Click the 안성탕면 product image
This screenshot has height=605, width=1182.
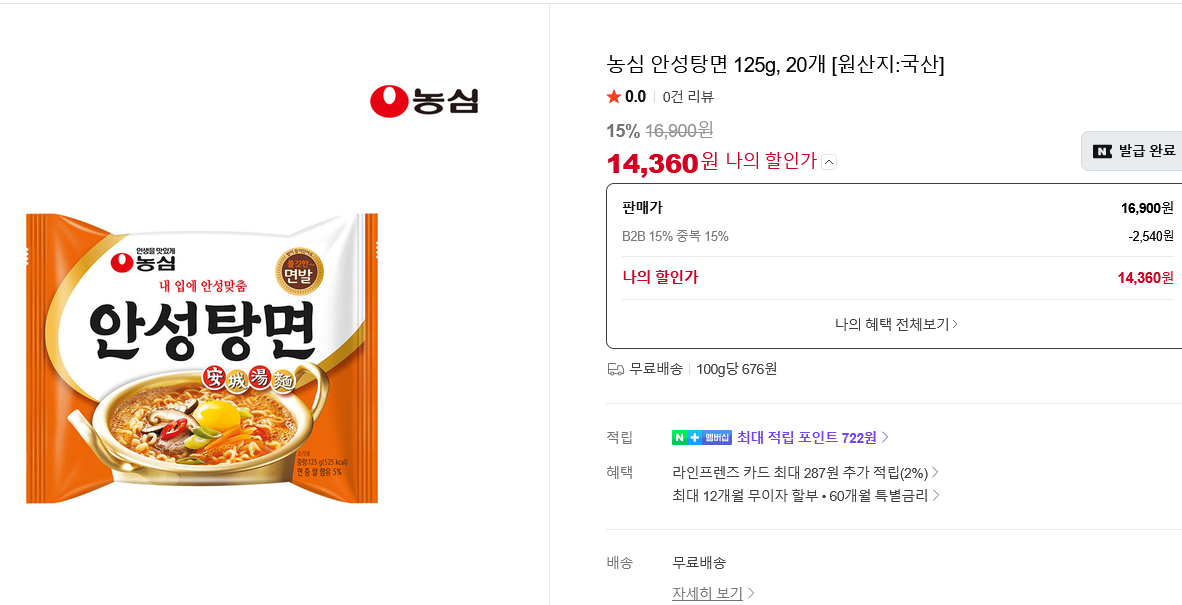[x=202, y=358]
